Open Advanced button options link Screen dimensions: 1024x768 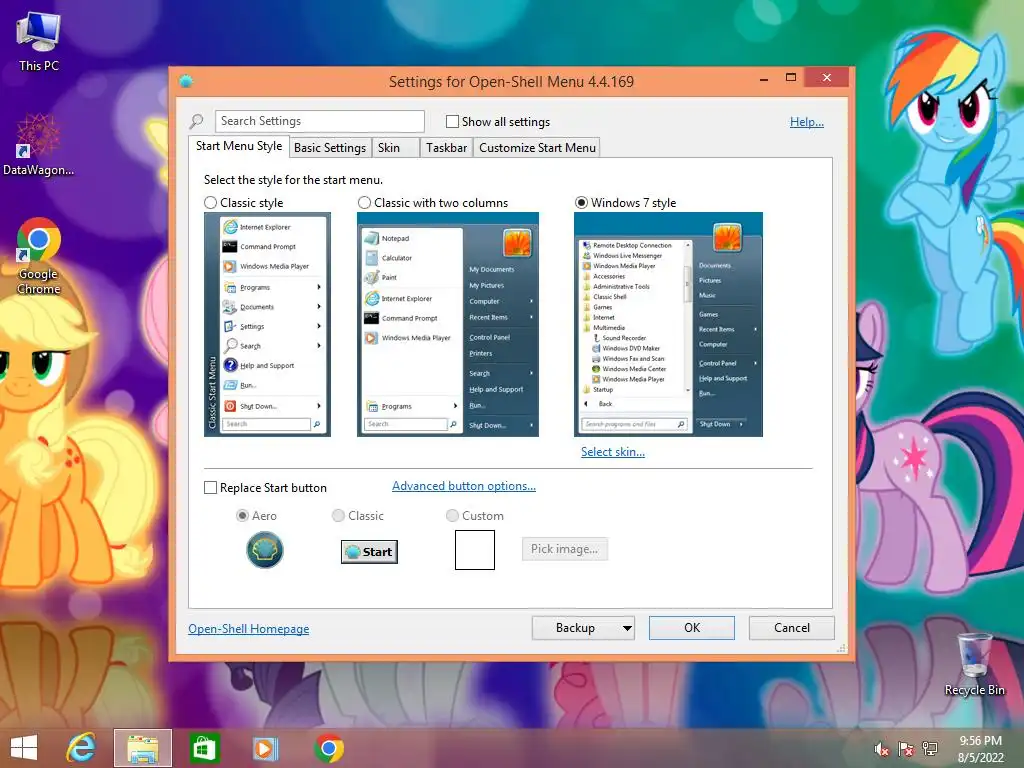pos(464,486)
